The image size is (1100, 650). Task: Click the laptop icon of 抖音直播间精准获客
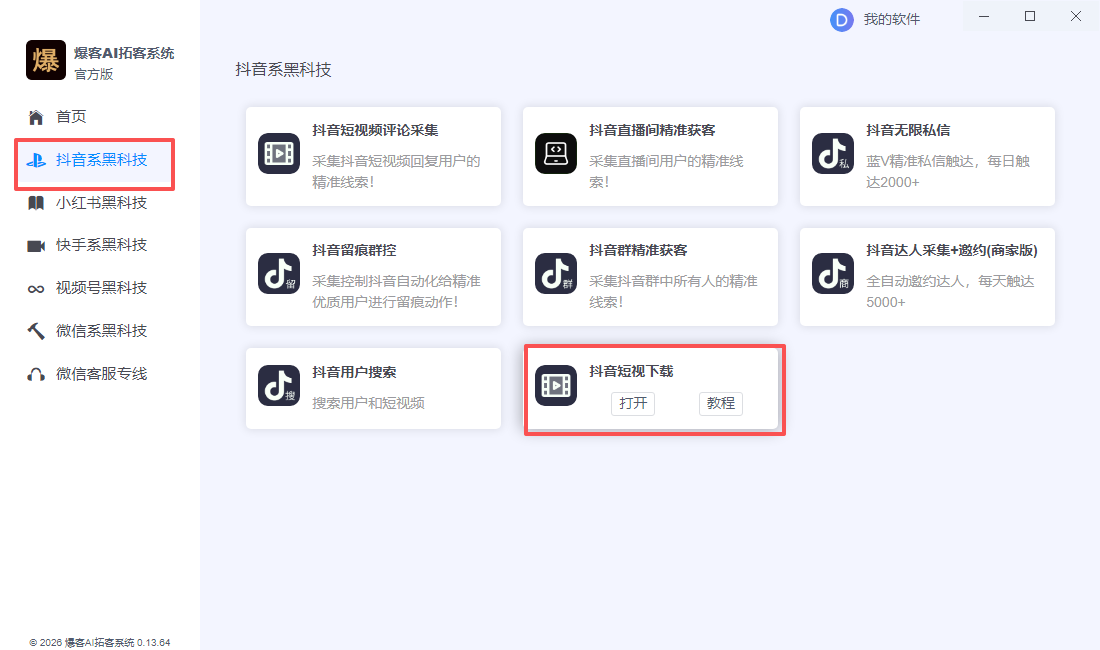pyautogui.click(x=556, y=154)
